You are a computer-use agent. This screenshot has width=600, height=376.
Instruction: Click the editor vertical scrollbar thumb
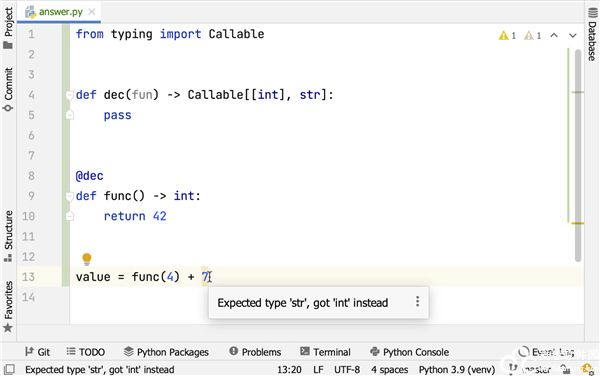click(x=578, y=155)
